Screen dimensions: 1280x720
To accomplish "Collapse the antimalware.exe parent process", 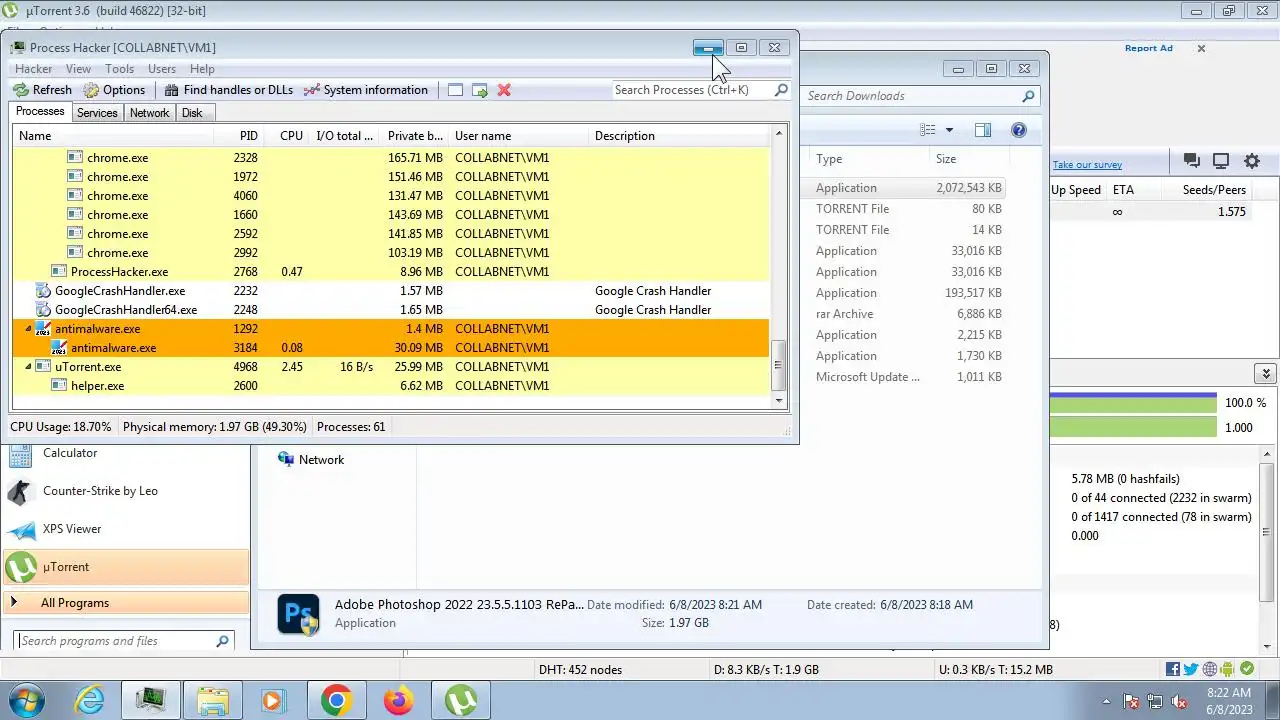I will pos(28,329).
